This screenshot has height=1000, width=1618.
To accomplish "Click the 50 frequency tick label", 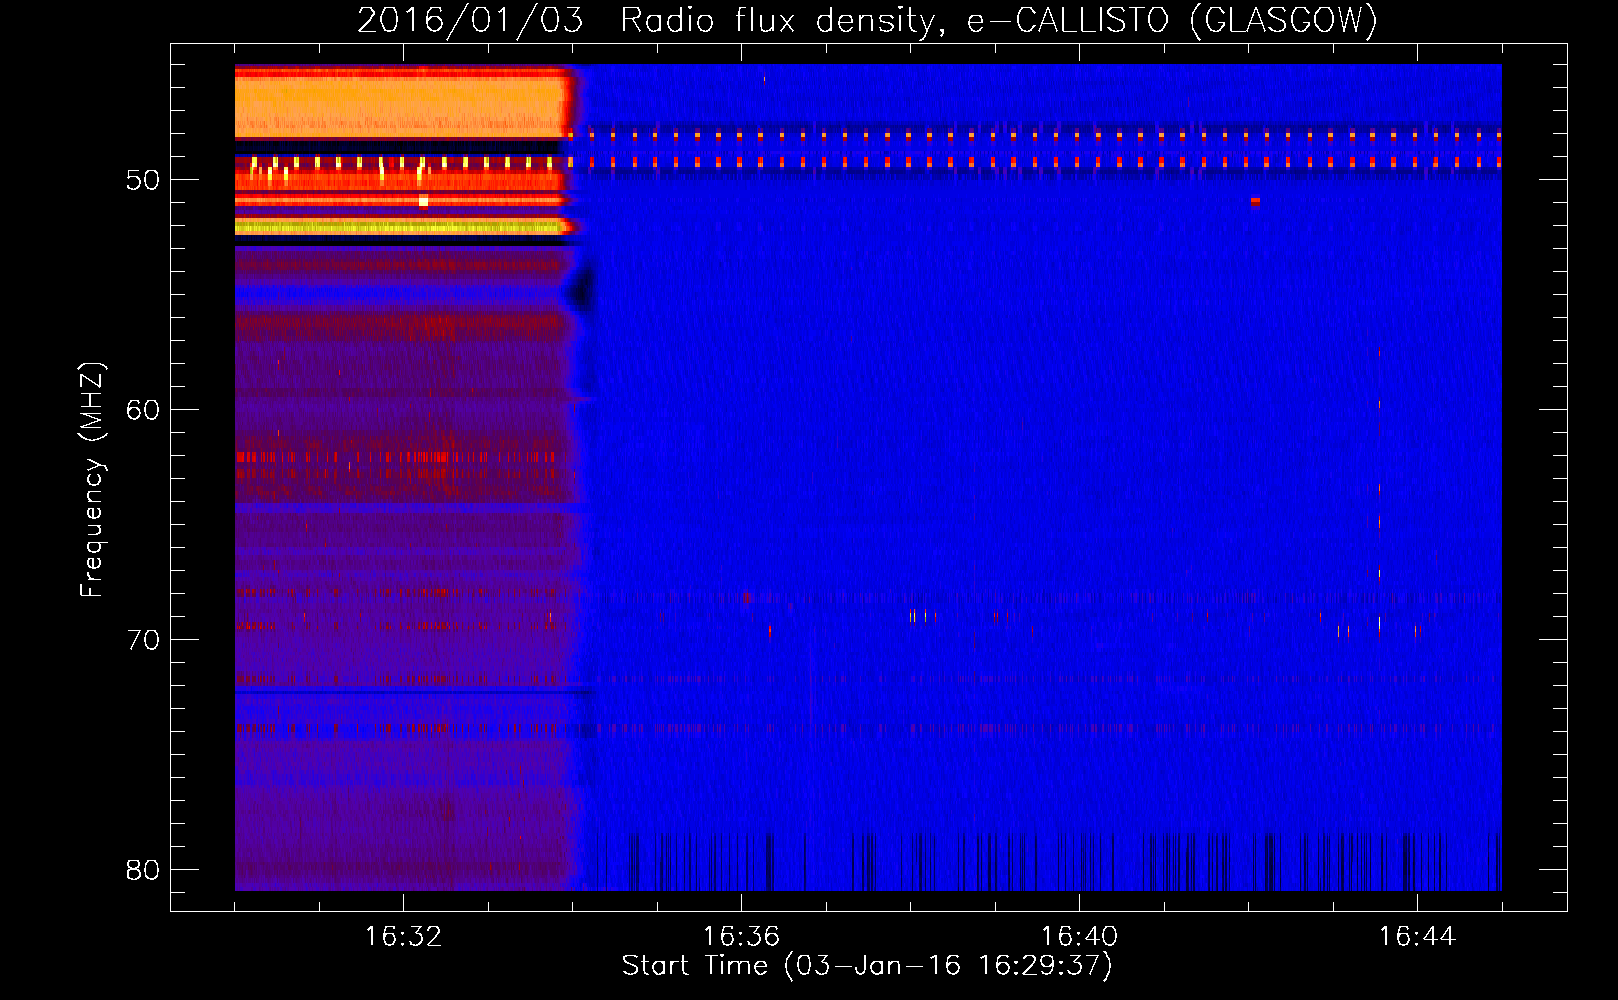I will point(143,180).
